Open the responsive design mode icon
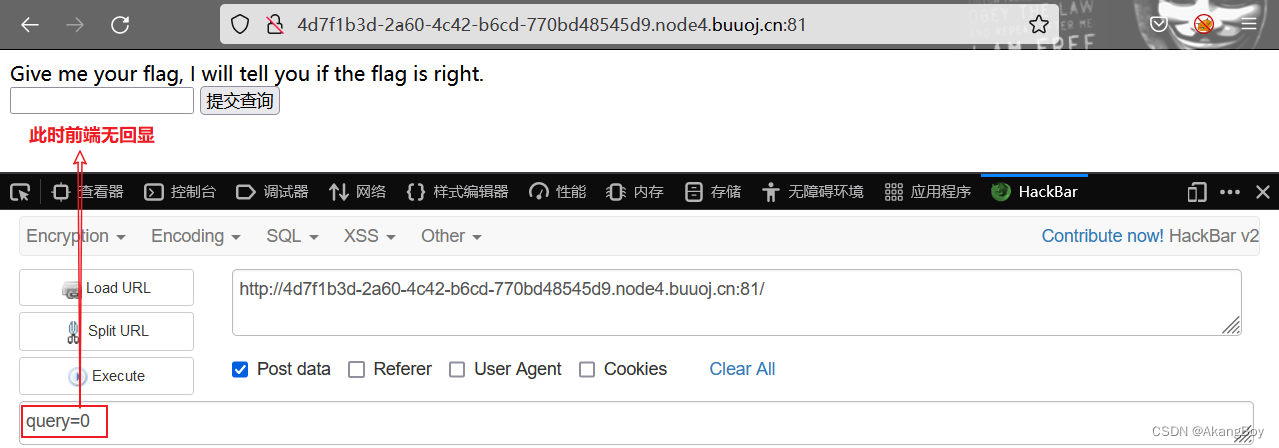The height and width of the screenshot is (448, 1279). point(1197,192)
